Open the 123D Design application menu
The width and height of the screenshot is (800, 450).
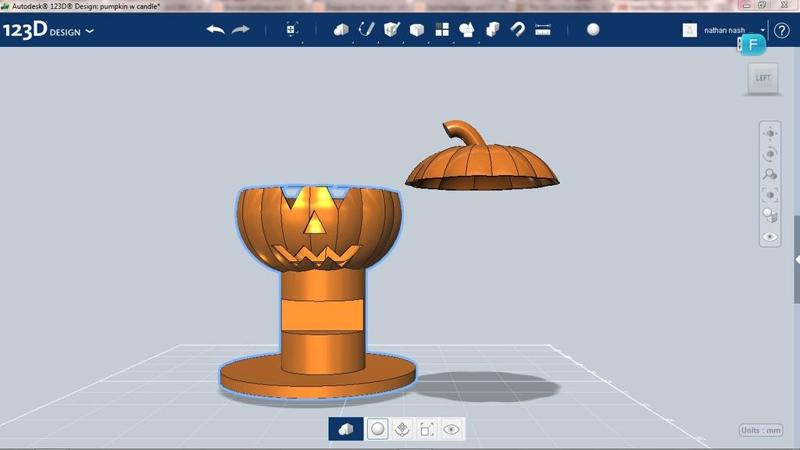click(x=48, y=30)
